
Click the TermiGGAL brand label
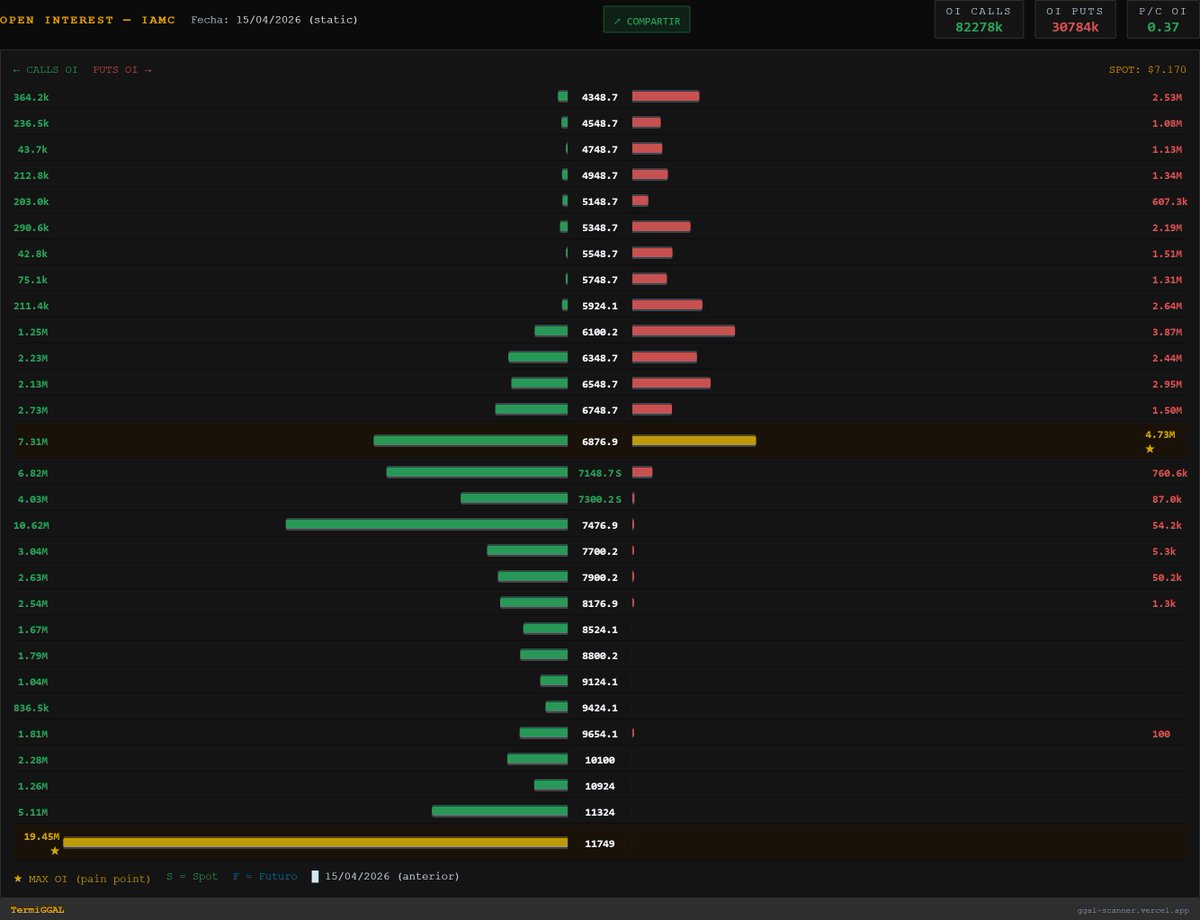[38, 910]
